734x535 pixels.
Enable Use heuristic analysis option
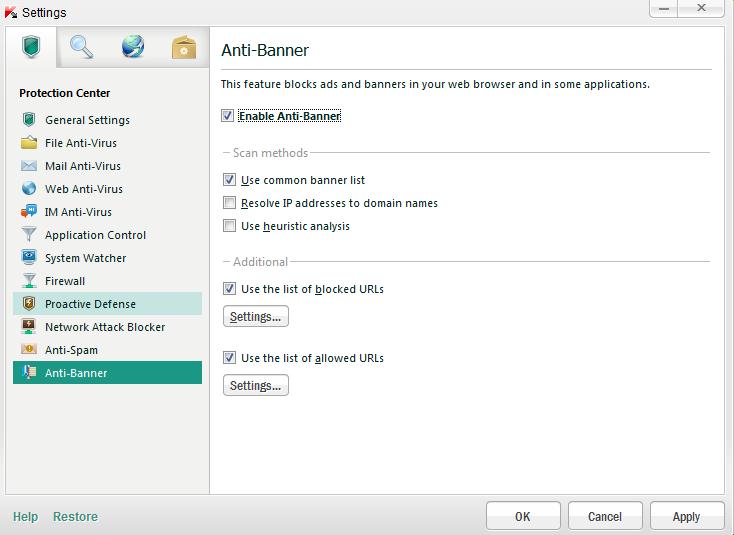229,226
